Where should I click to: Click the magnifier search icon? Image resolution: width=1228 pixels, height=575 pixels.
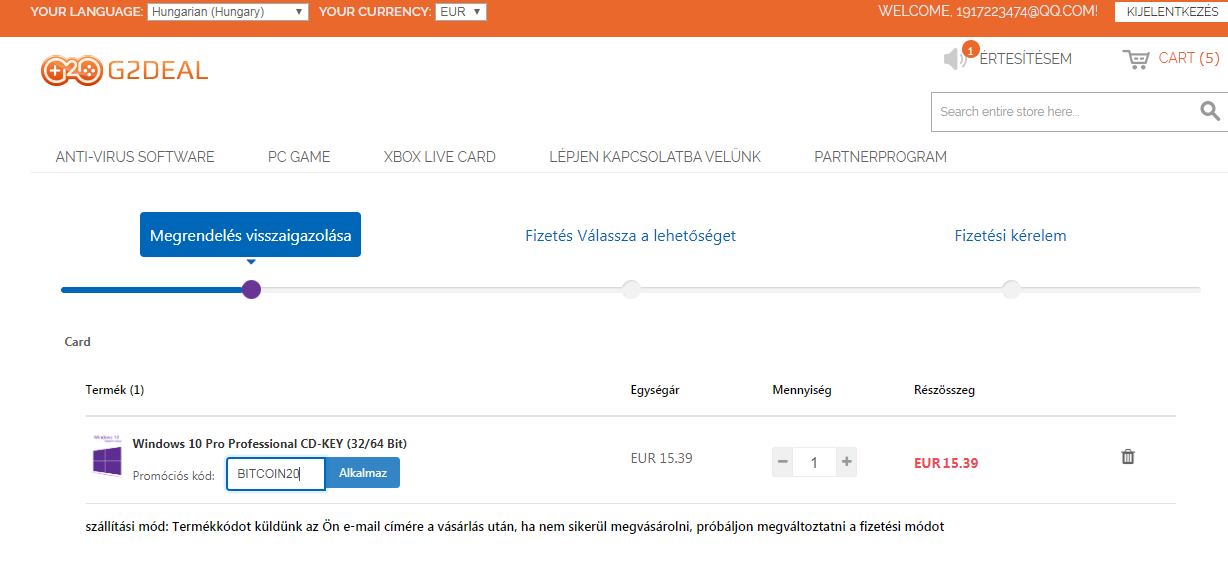(1210, 111)
